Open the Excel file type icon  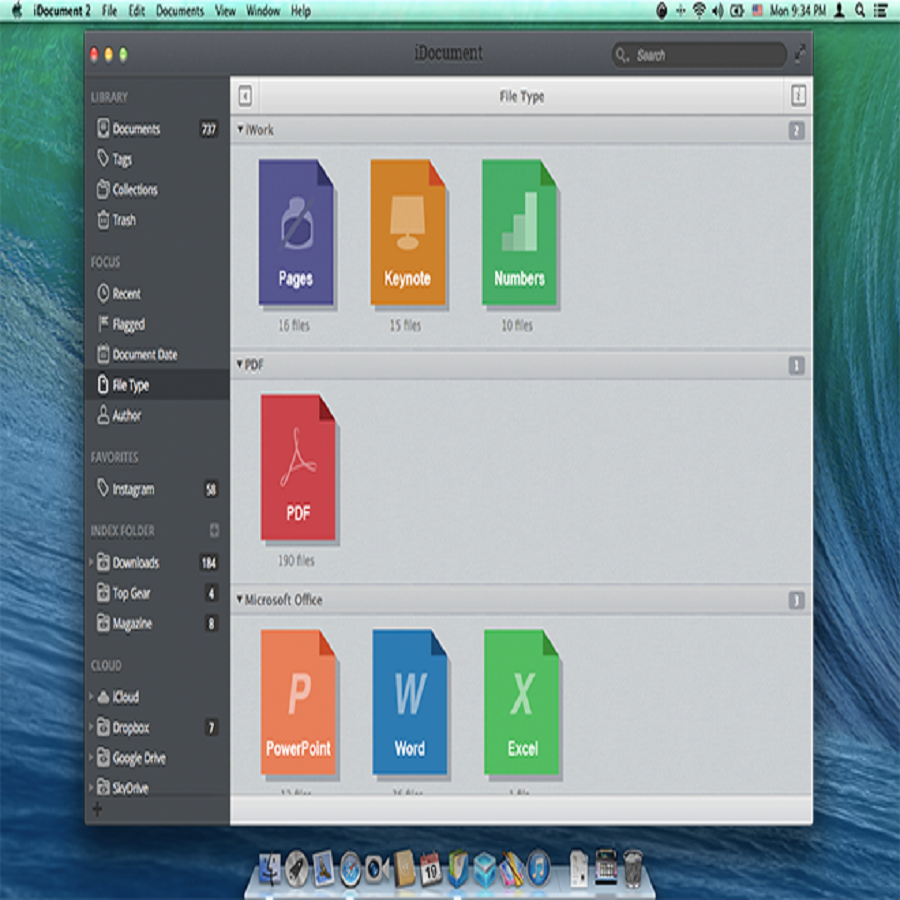coord(522,703)
